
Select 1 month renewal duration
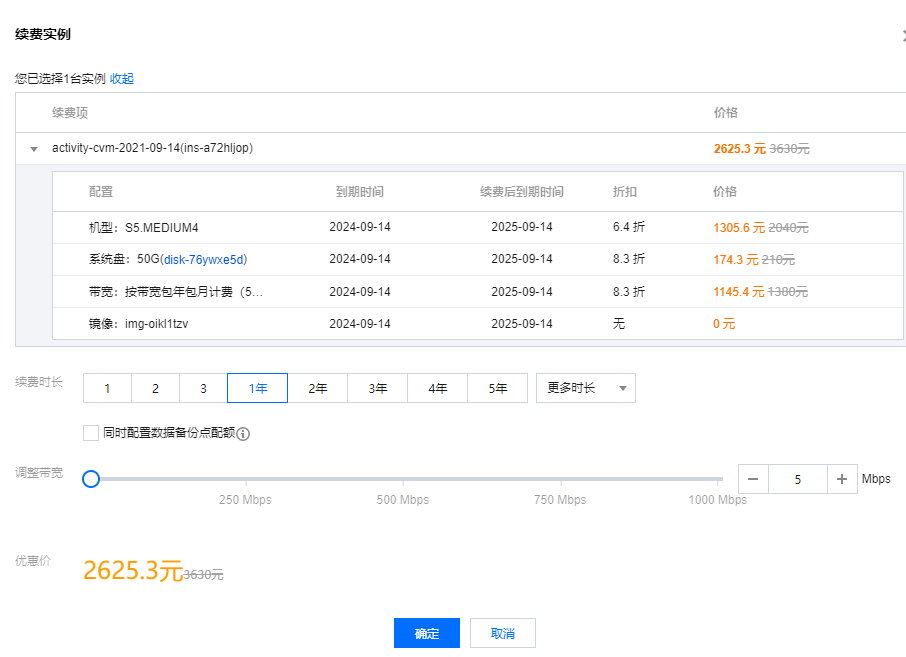click(x=107, y=388)
